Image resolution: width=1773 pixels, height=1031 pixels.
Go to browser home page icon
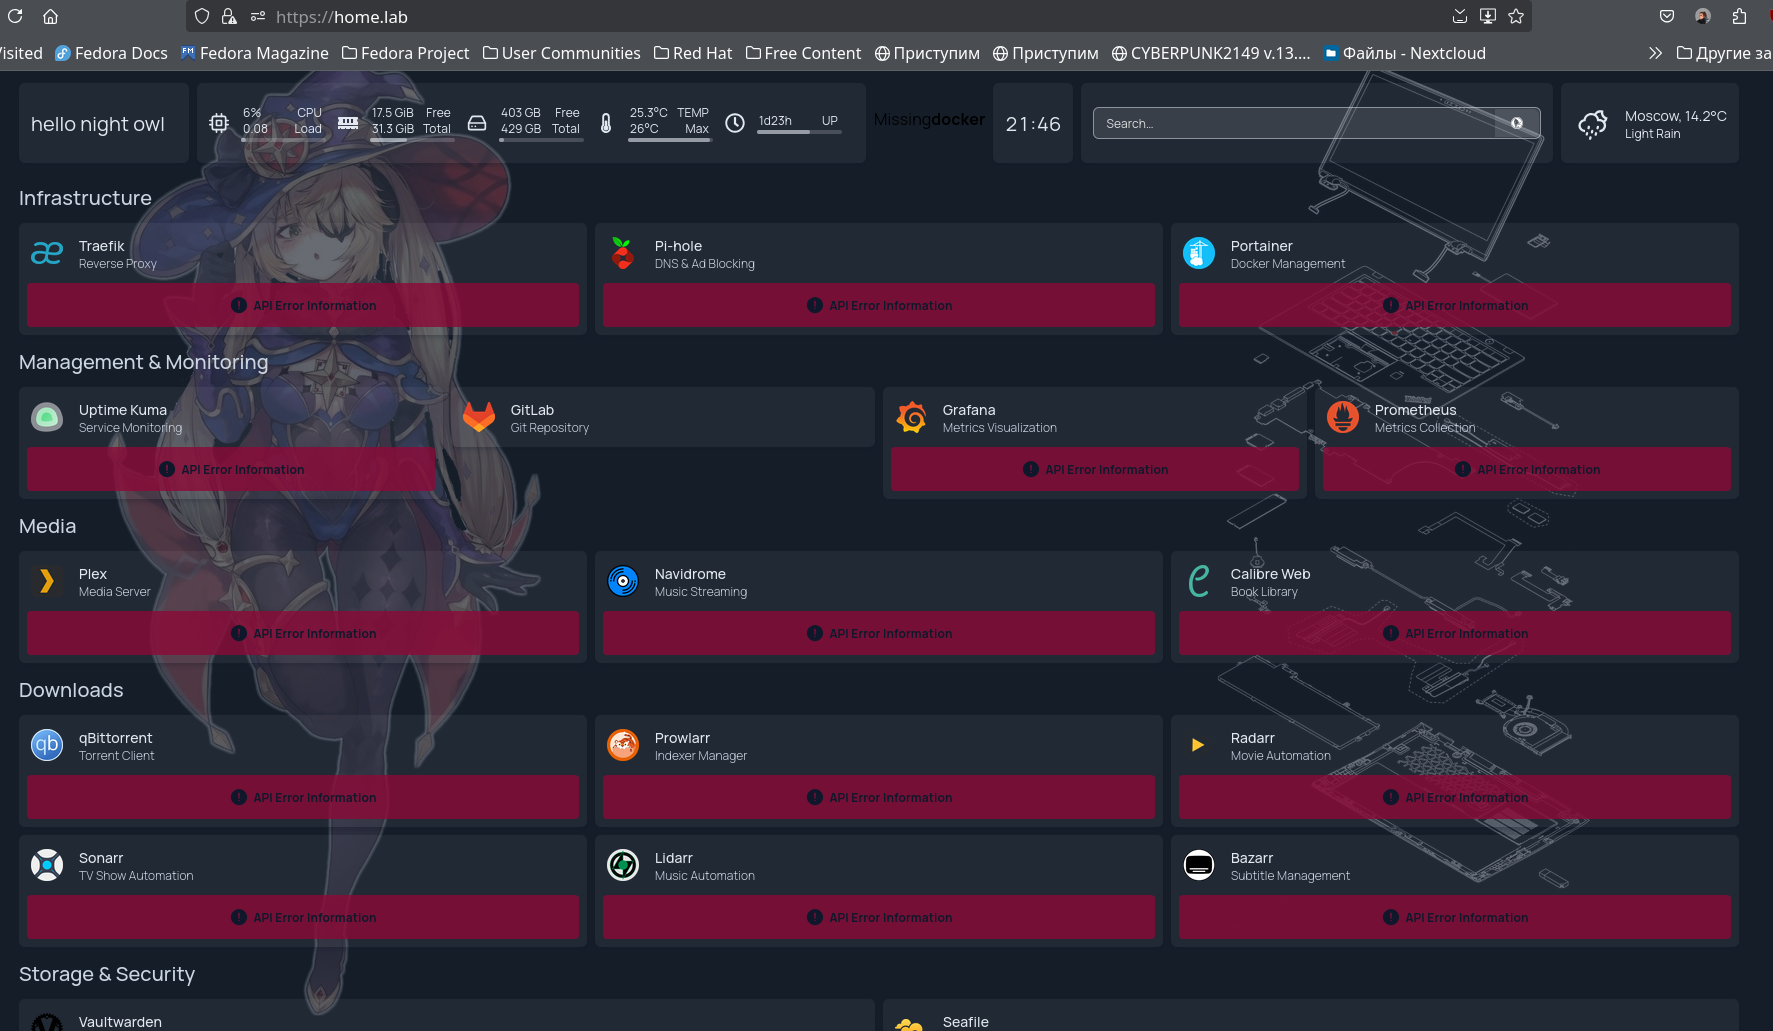pos(51,16)
